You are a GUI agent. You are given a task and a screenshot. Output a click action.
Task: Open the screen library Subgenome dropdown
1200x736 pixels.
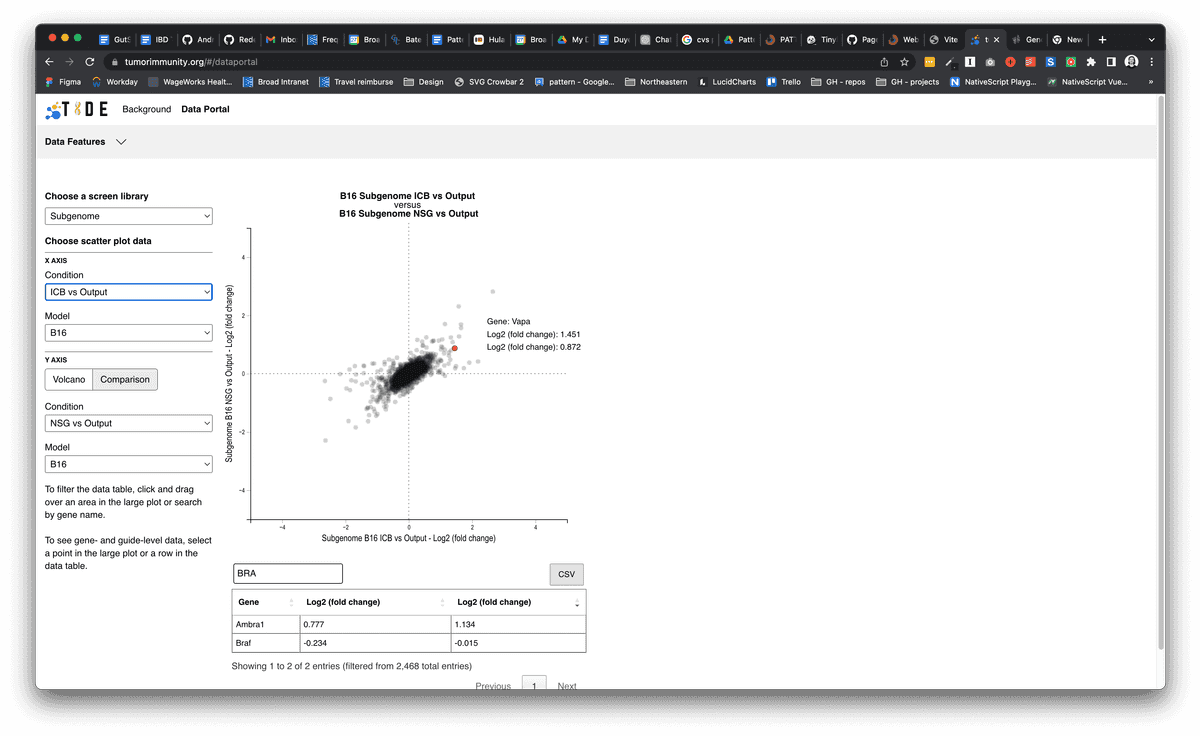point(128,216)
